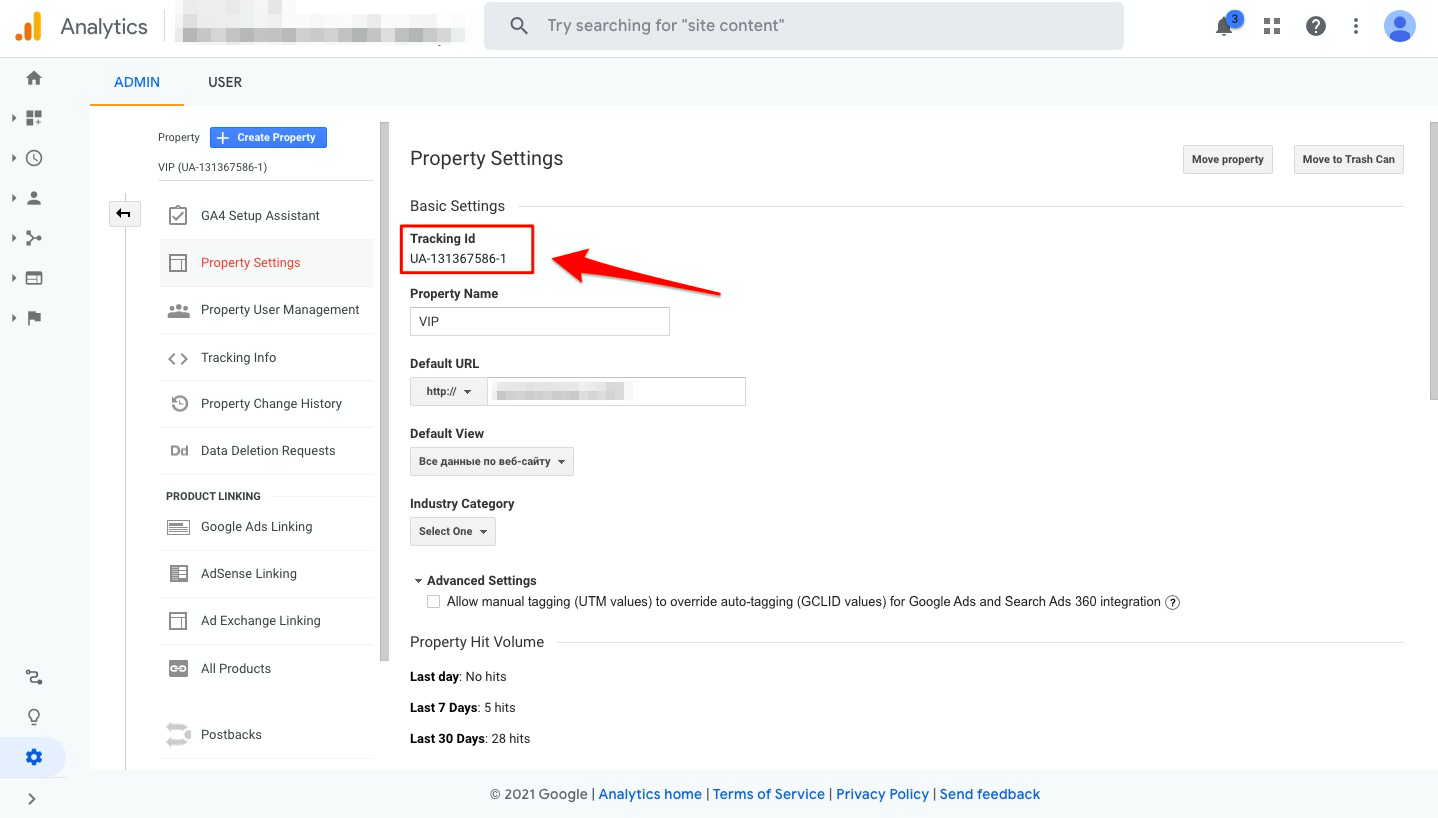Open notifications bell icon

1224,27
